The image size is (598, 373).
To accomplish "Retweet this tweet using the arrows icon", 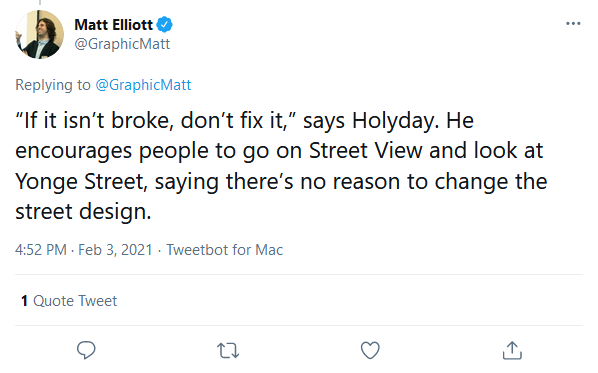I will 228,350.
